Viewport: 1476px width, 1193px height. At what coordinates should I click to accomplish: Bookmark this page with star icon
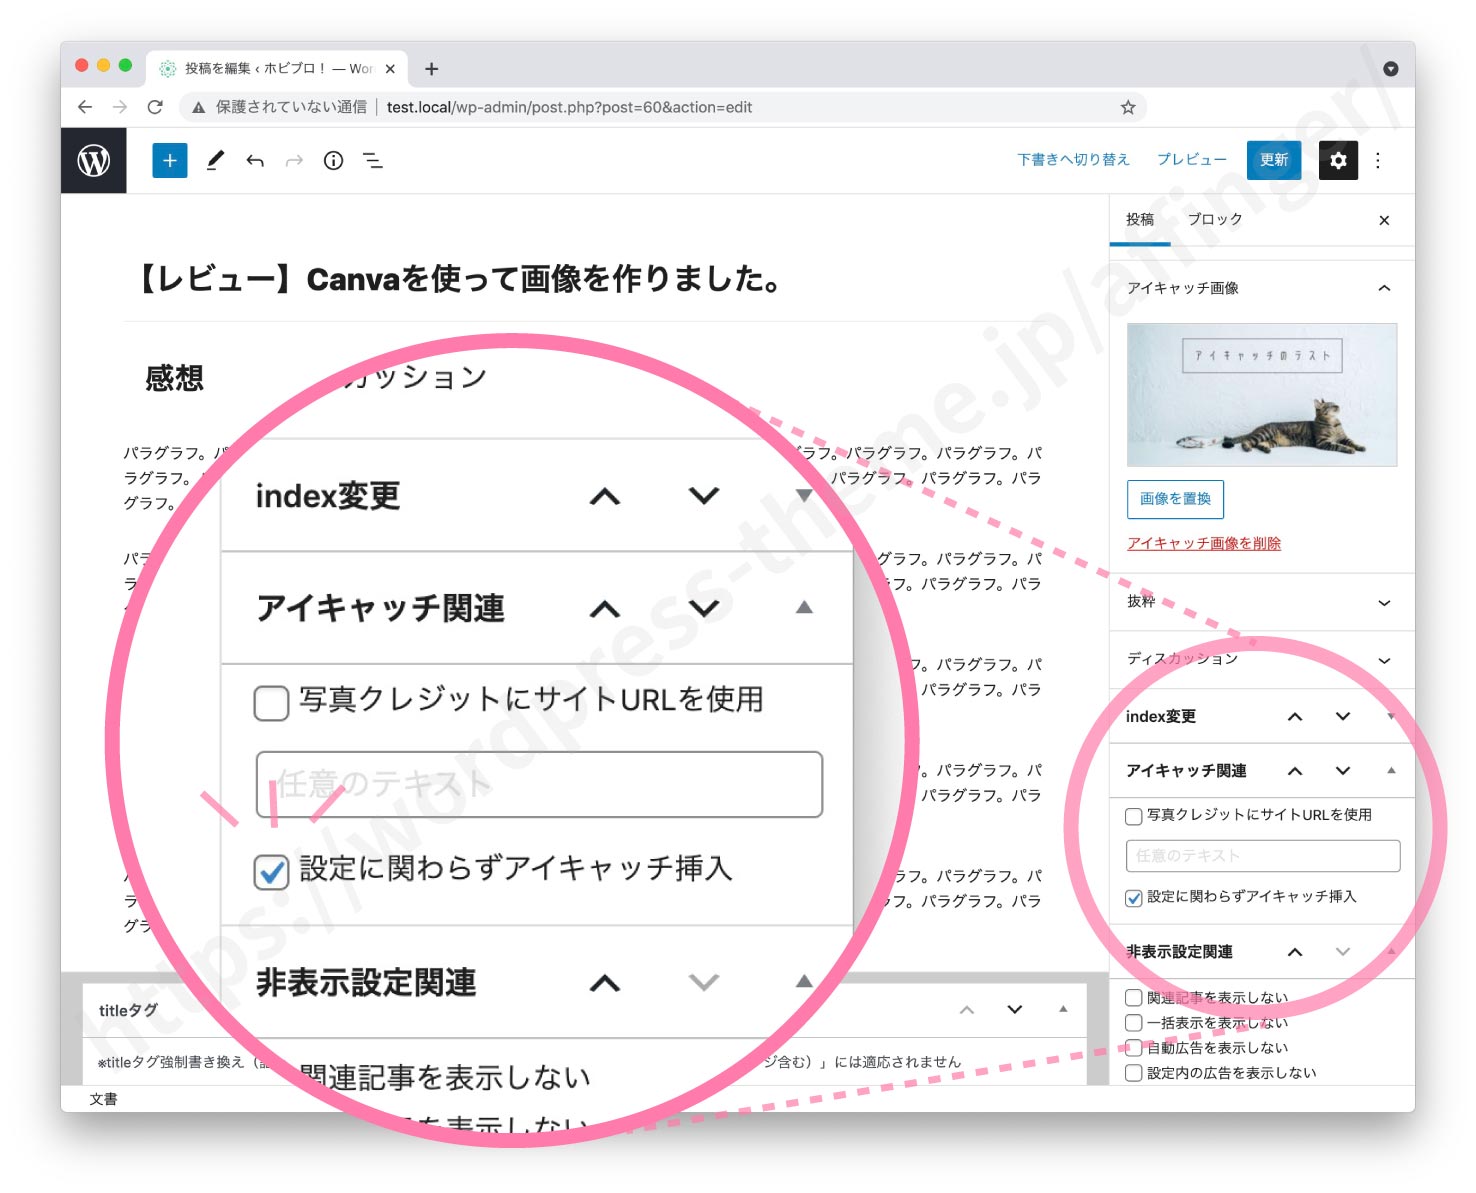1128,107
